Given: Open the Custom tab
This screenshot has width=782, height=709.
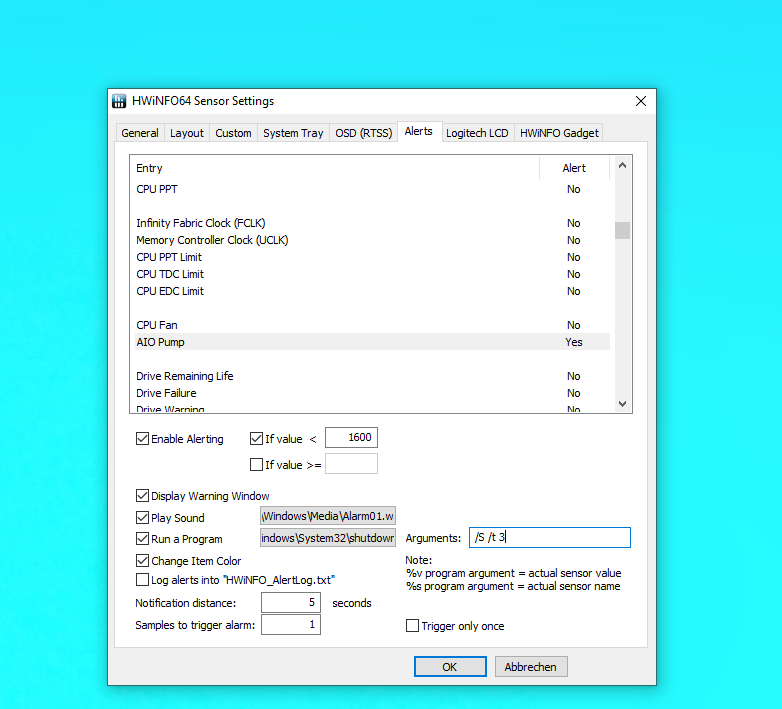Looking at the screenshot, I should pyautogui.click(x=233, y=133).
